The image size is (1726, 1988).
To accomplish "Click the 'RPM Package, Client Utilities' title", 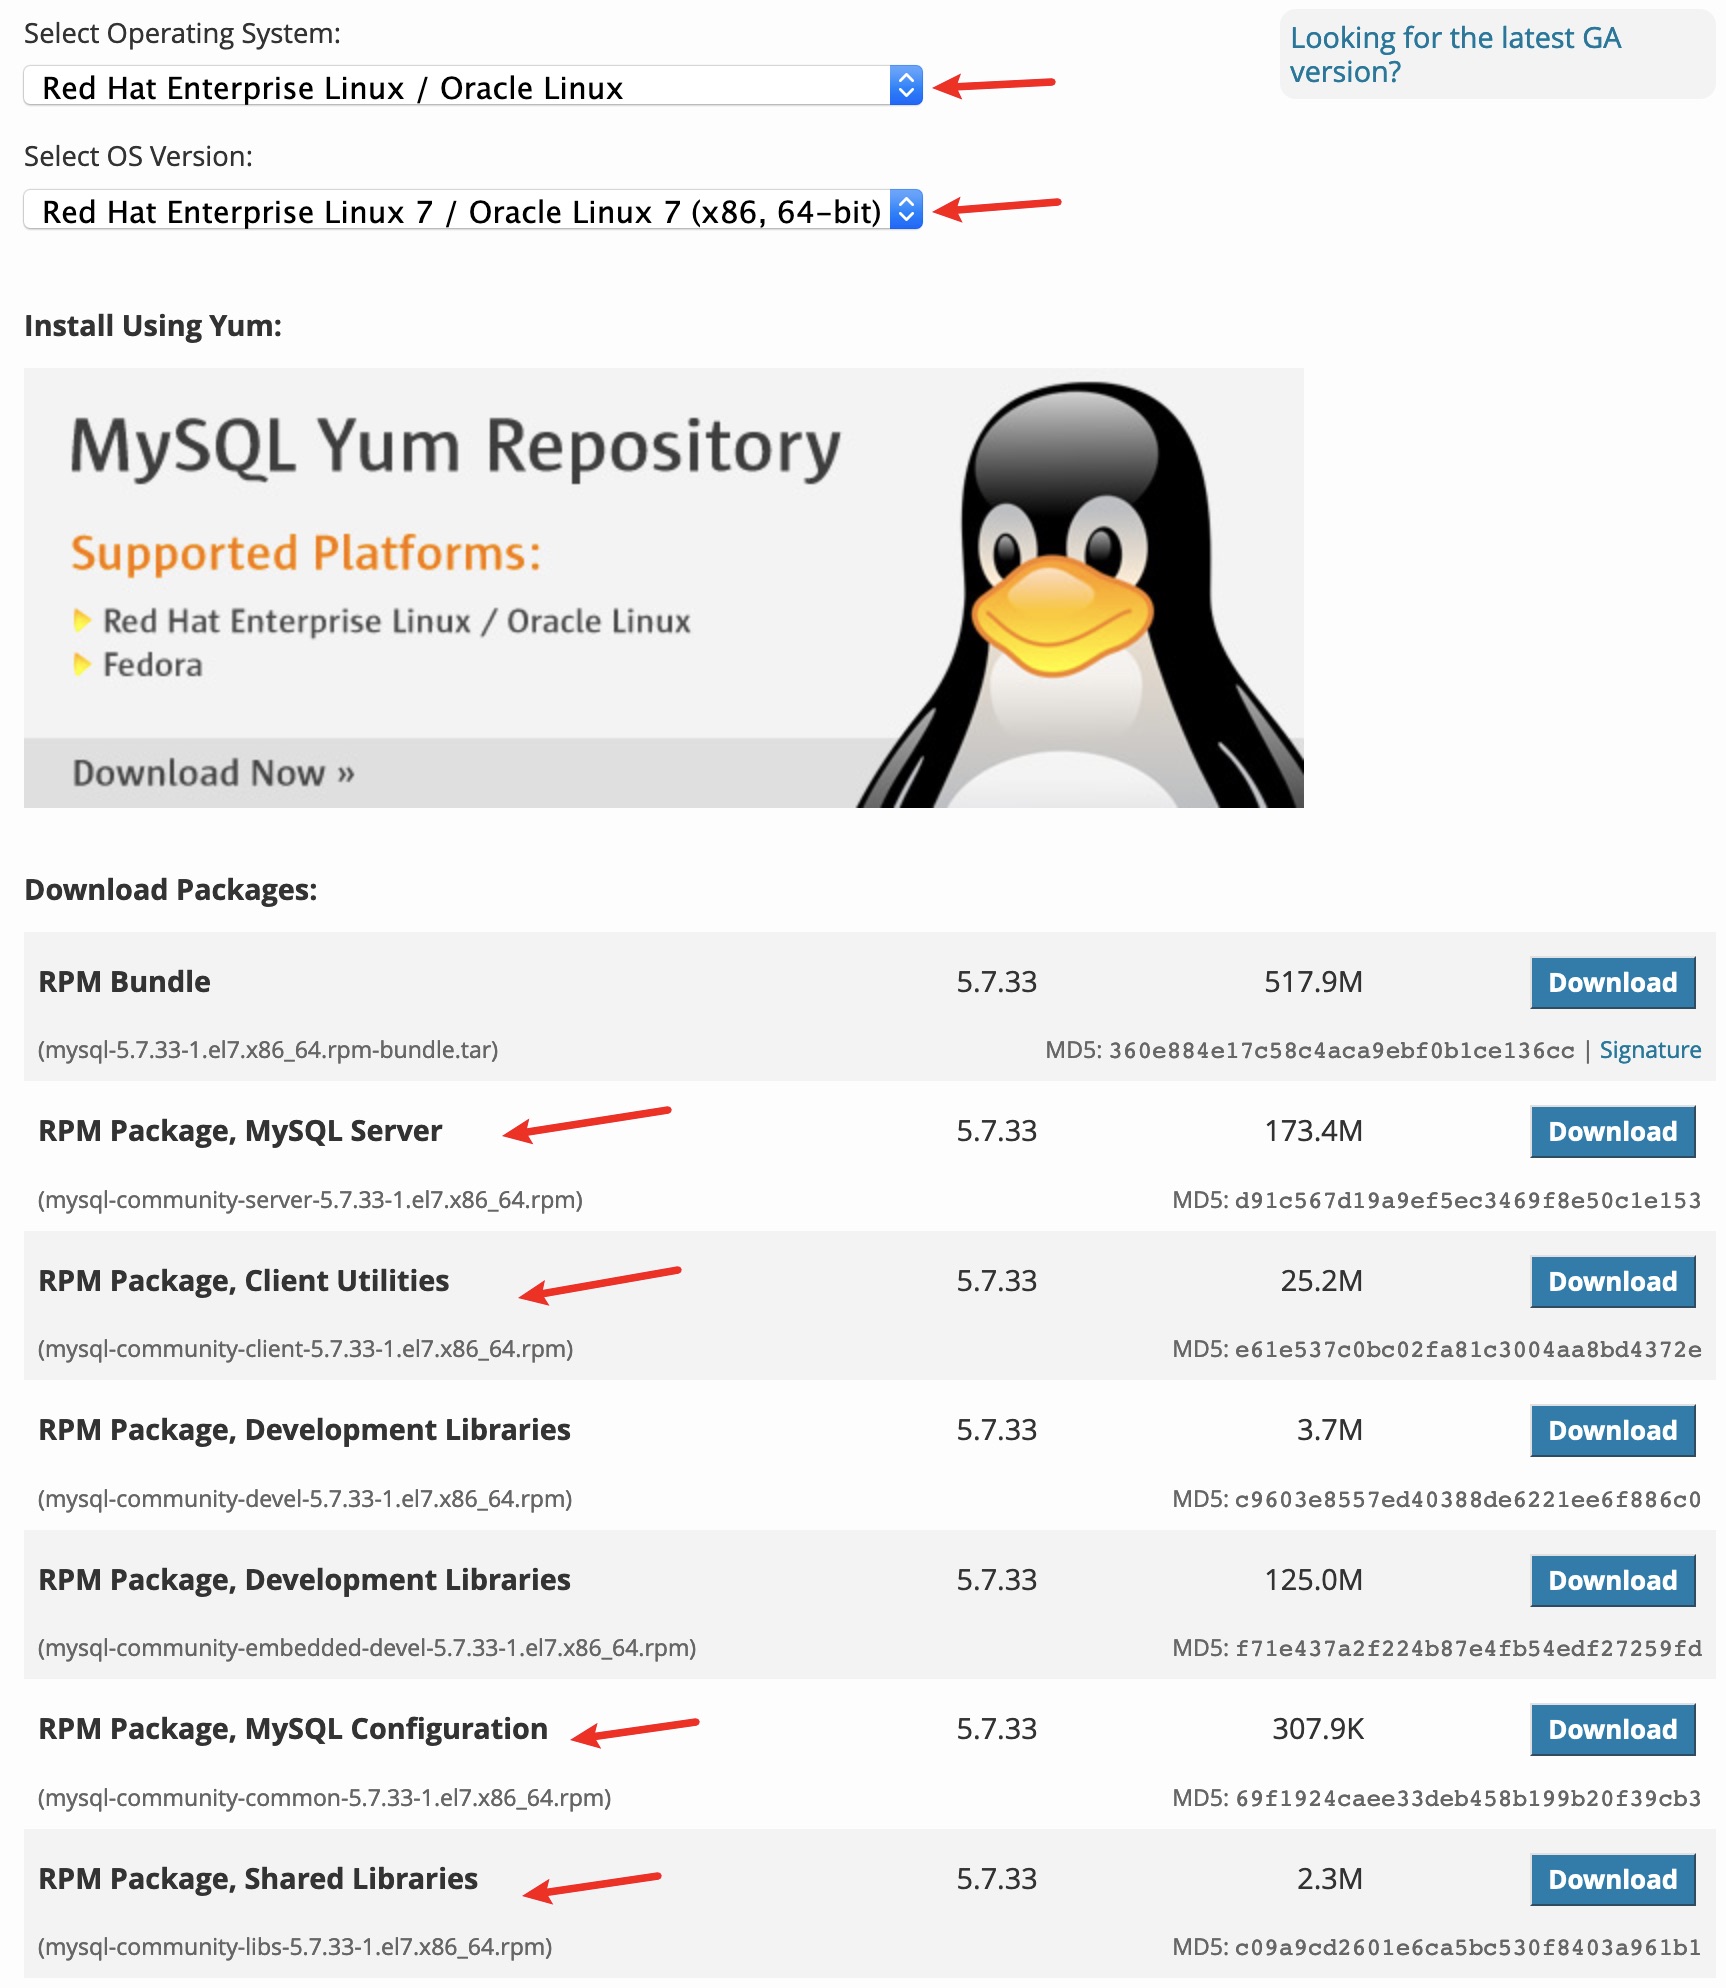I will pyautogui.click(x=244, y=1281).
